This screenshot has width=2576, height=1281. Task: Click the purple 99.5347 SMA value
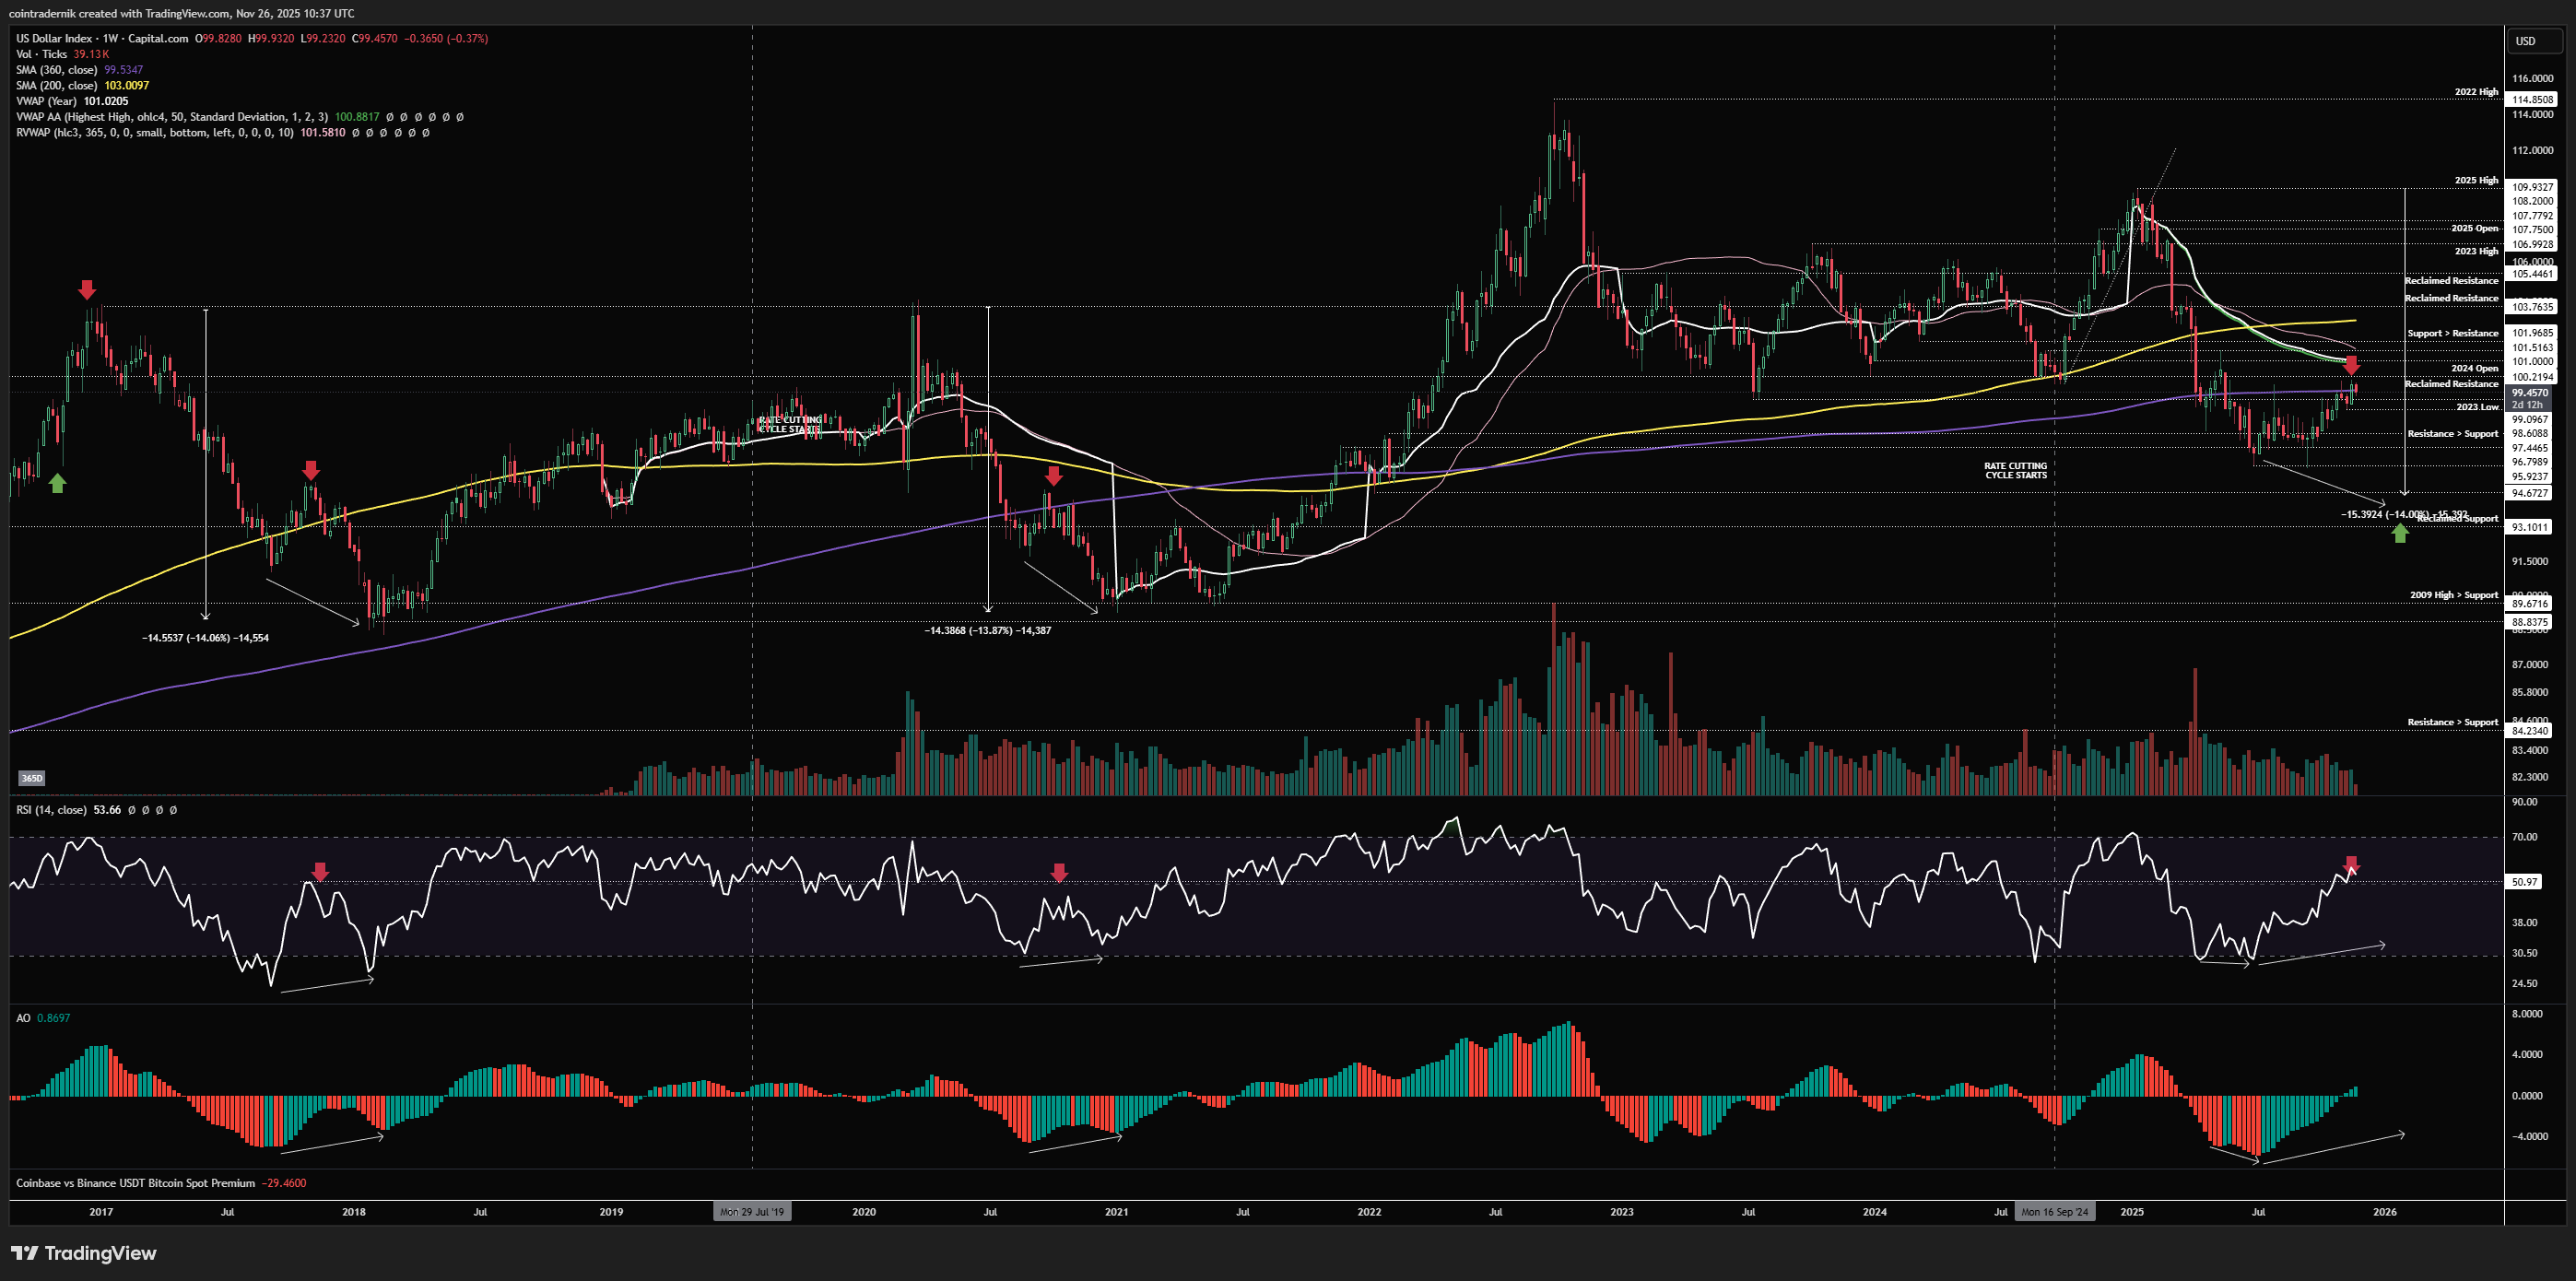coord(124,70)
